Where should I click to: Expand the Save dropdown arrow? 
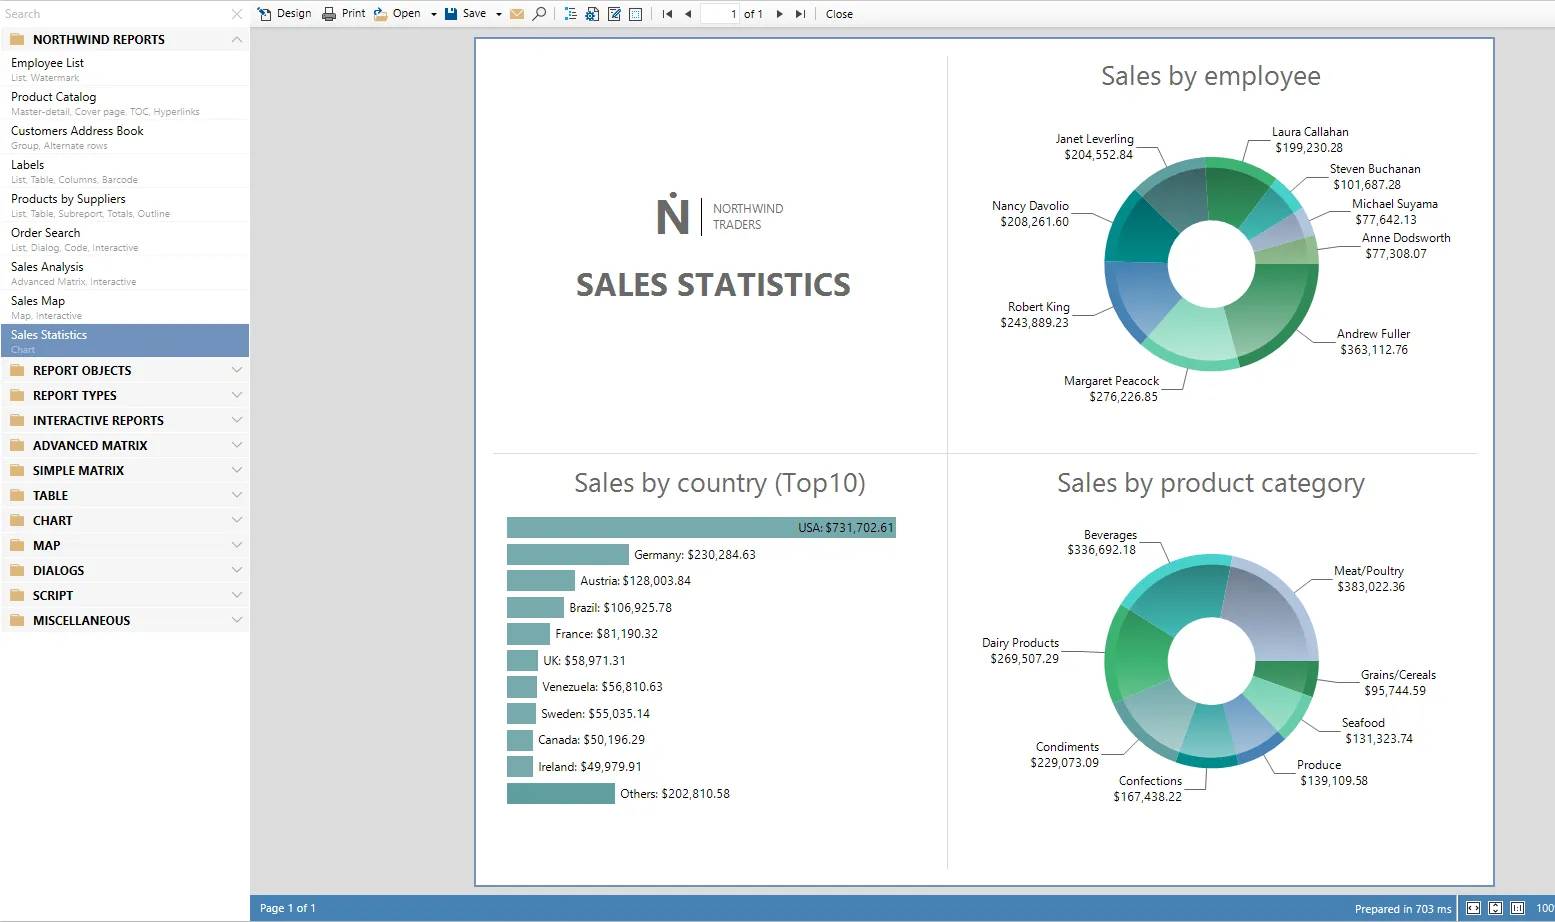pyautogui.click(x=499, y=14)
